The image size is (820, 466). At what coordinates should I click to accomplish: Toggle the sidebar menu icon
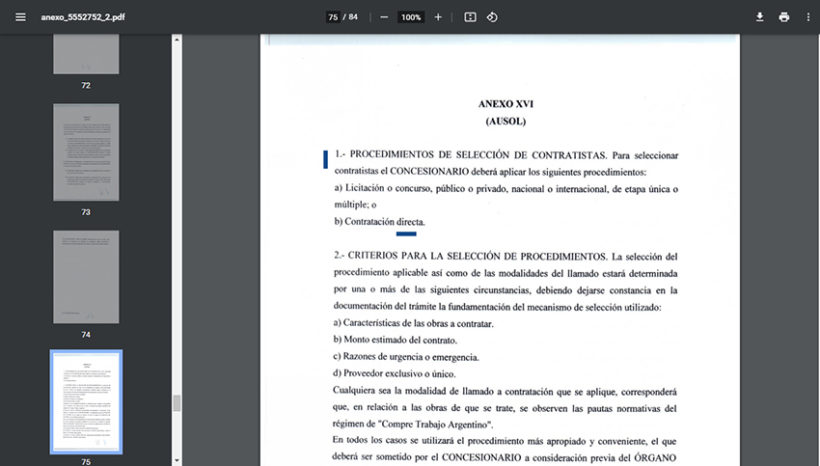coord(20,17)
